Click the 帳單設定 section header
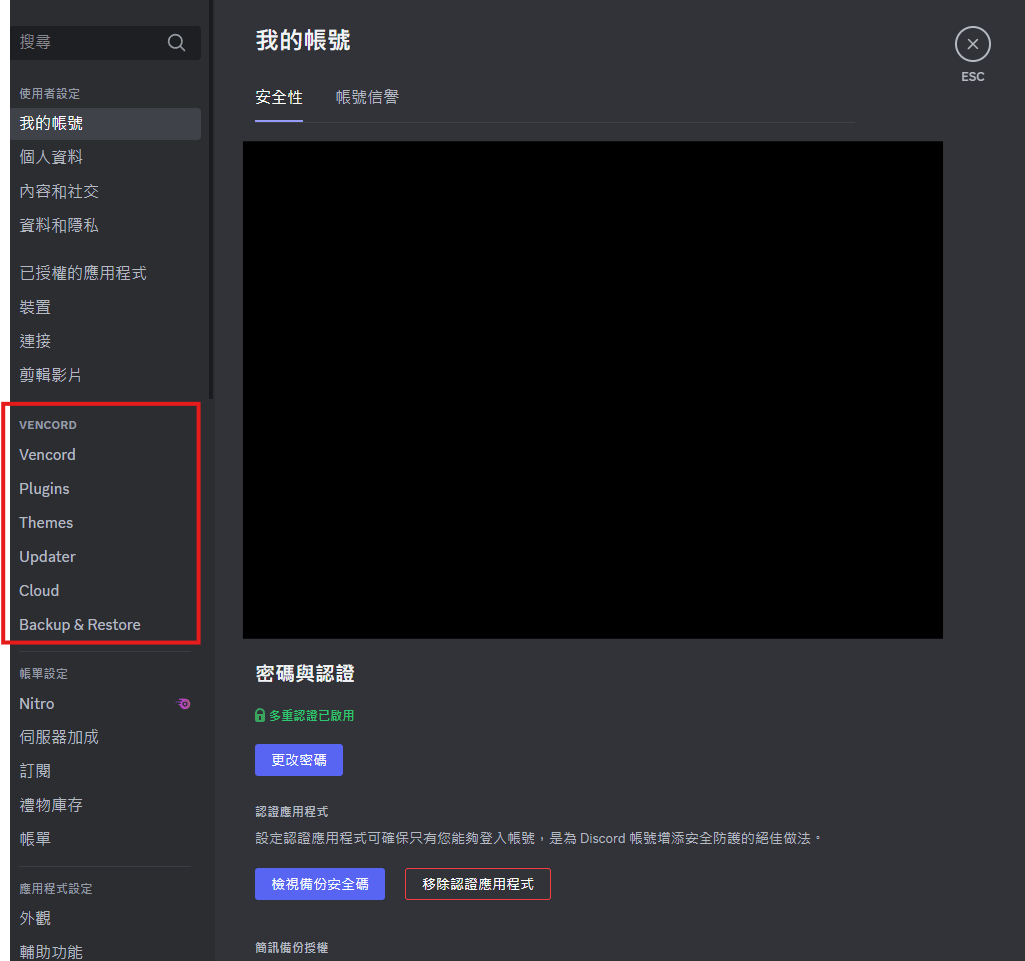Image resolution: width=1025 pixels, height=961 pixels. (x=43, y=673)
